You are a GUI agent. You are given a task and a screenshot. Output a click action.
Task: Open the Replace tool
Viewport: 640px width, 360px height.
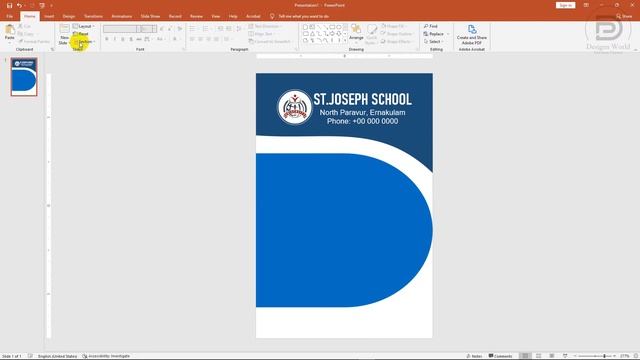coord(433,34)
